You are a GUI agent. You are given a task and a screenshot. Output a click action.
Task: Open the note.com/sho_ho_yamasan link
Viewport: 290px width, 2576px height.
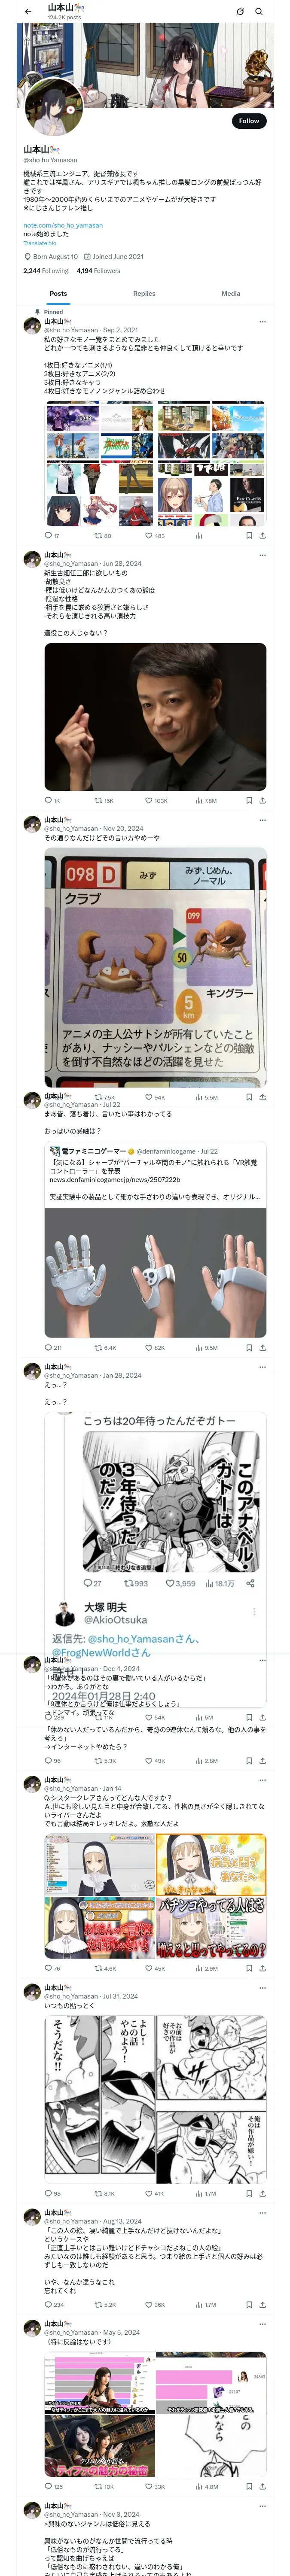point(63,225)
